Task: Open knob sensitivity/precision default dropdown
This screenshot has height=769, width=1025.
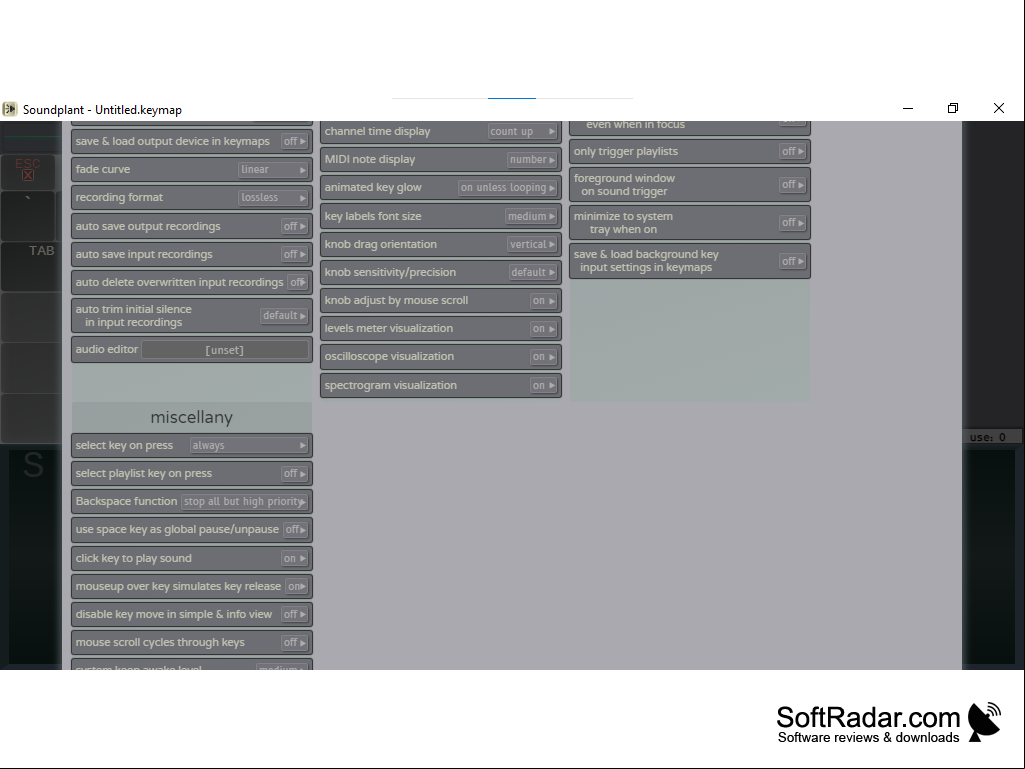Action: coord(533,273)
